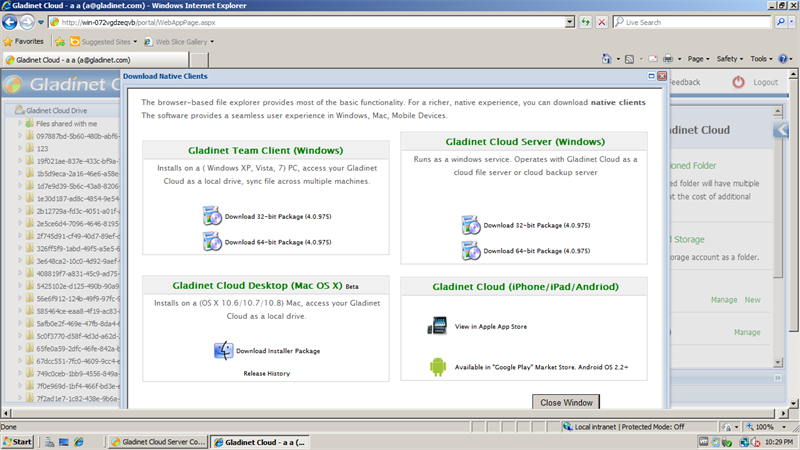
Task: Expand the 19f021ae folder tree node
Action: (20, 161)
